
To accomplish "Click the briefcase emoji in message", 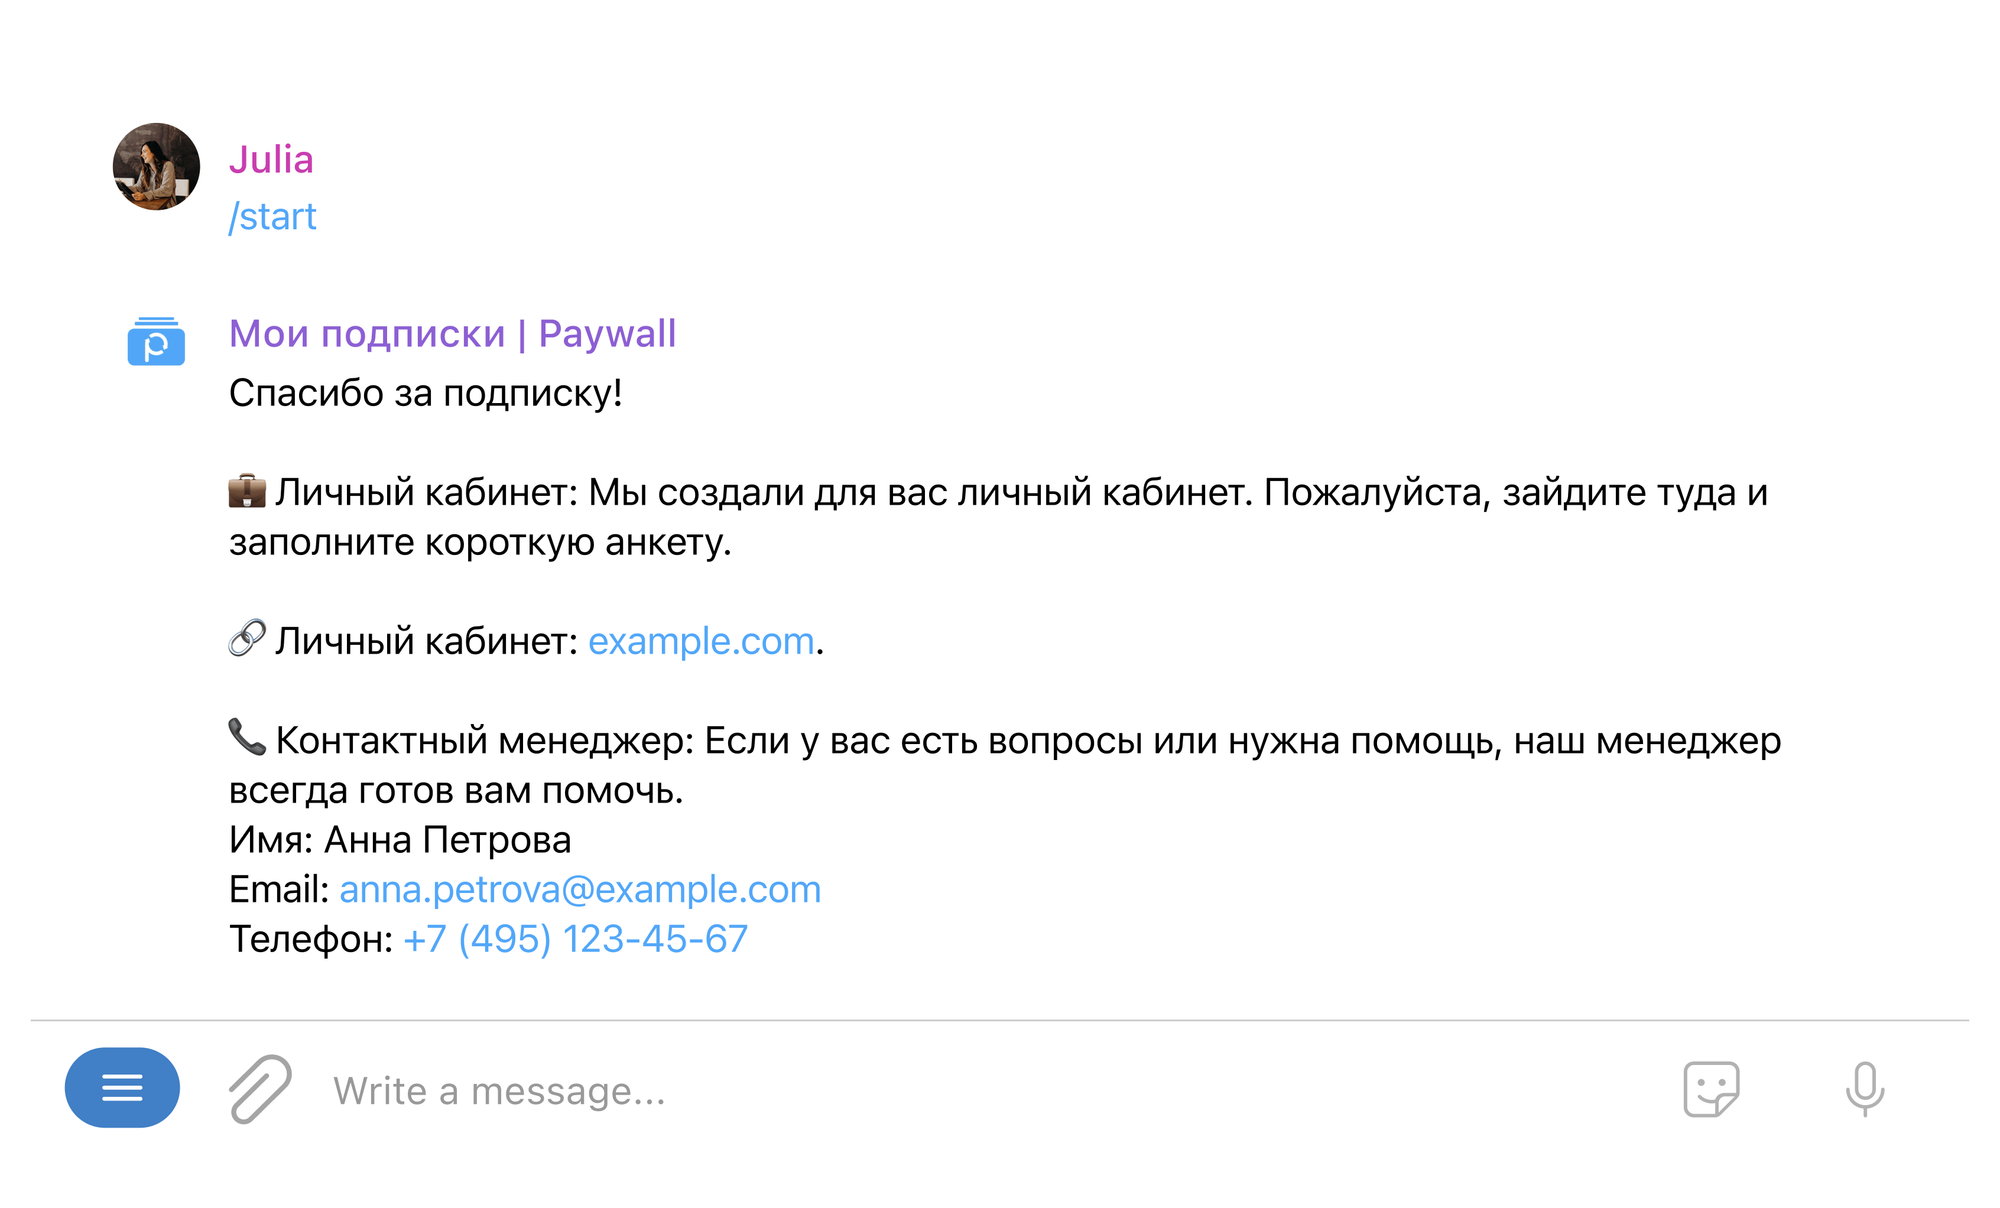I will pos(247,492).
